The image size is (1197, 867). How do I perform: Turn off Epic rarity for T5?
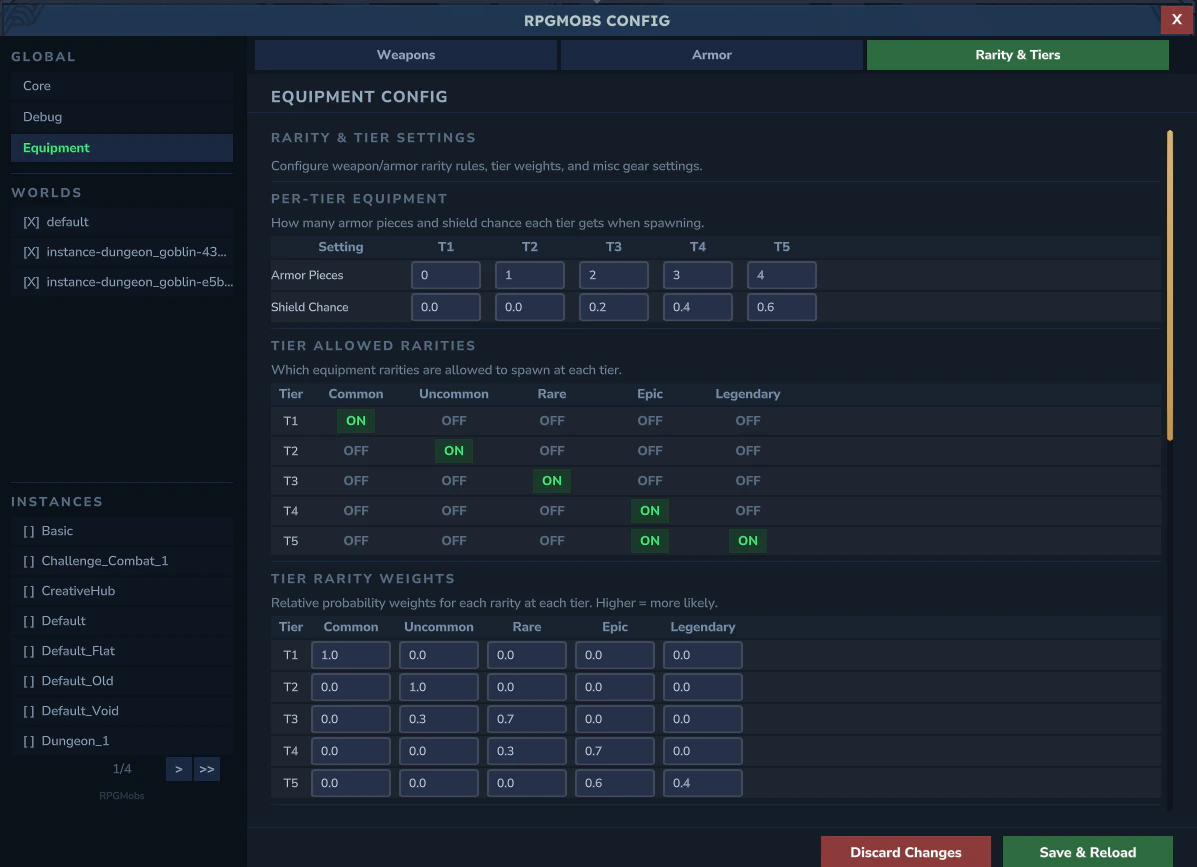click(650, 540)
